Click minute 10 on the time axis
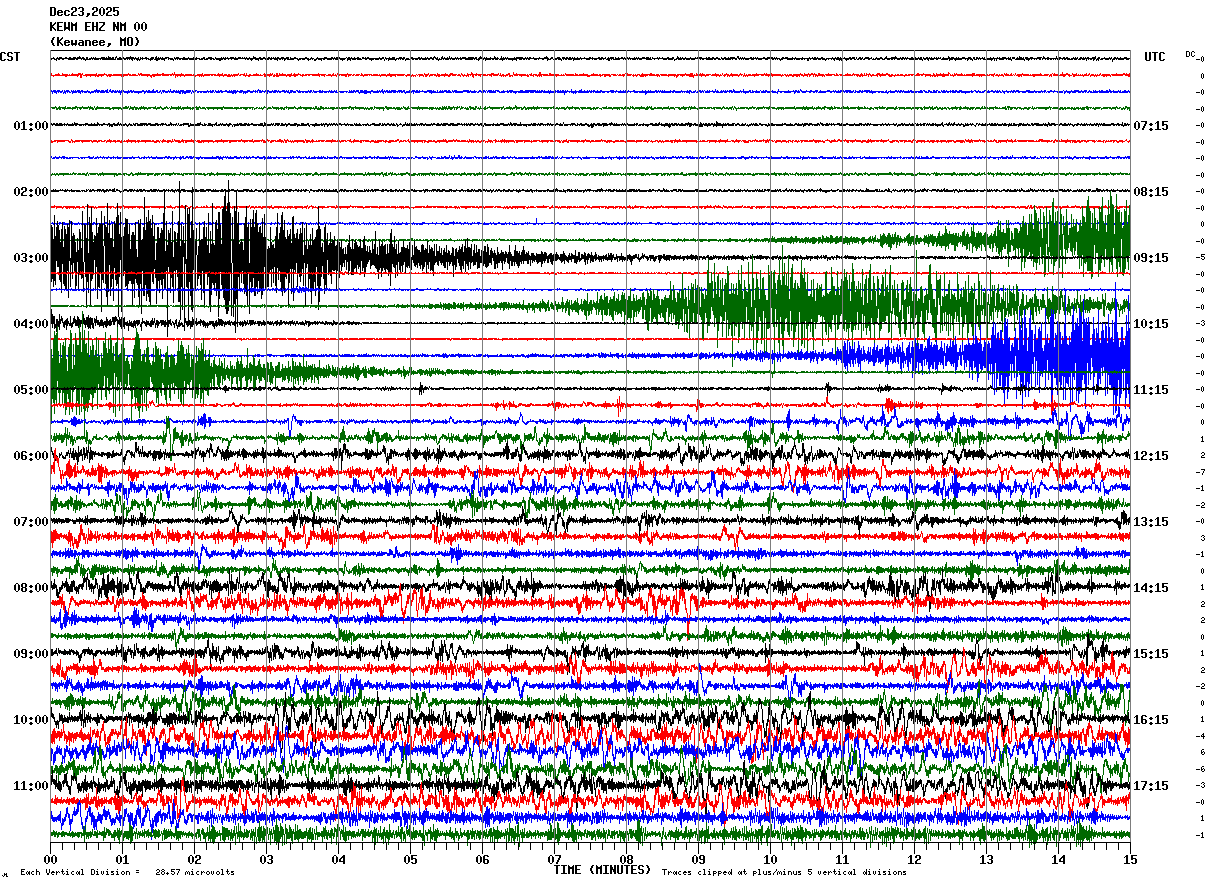Viewport: 1210px width, 886px height. click(770, 859)
